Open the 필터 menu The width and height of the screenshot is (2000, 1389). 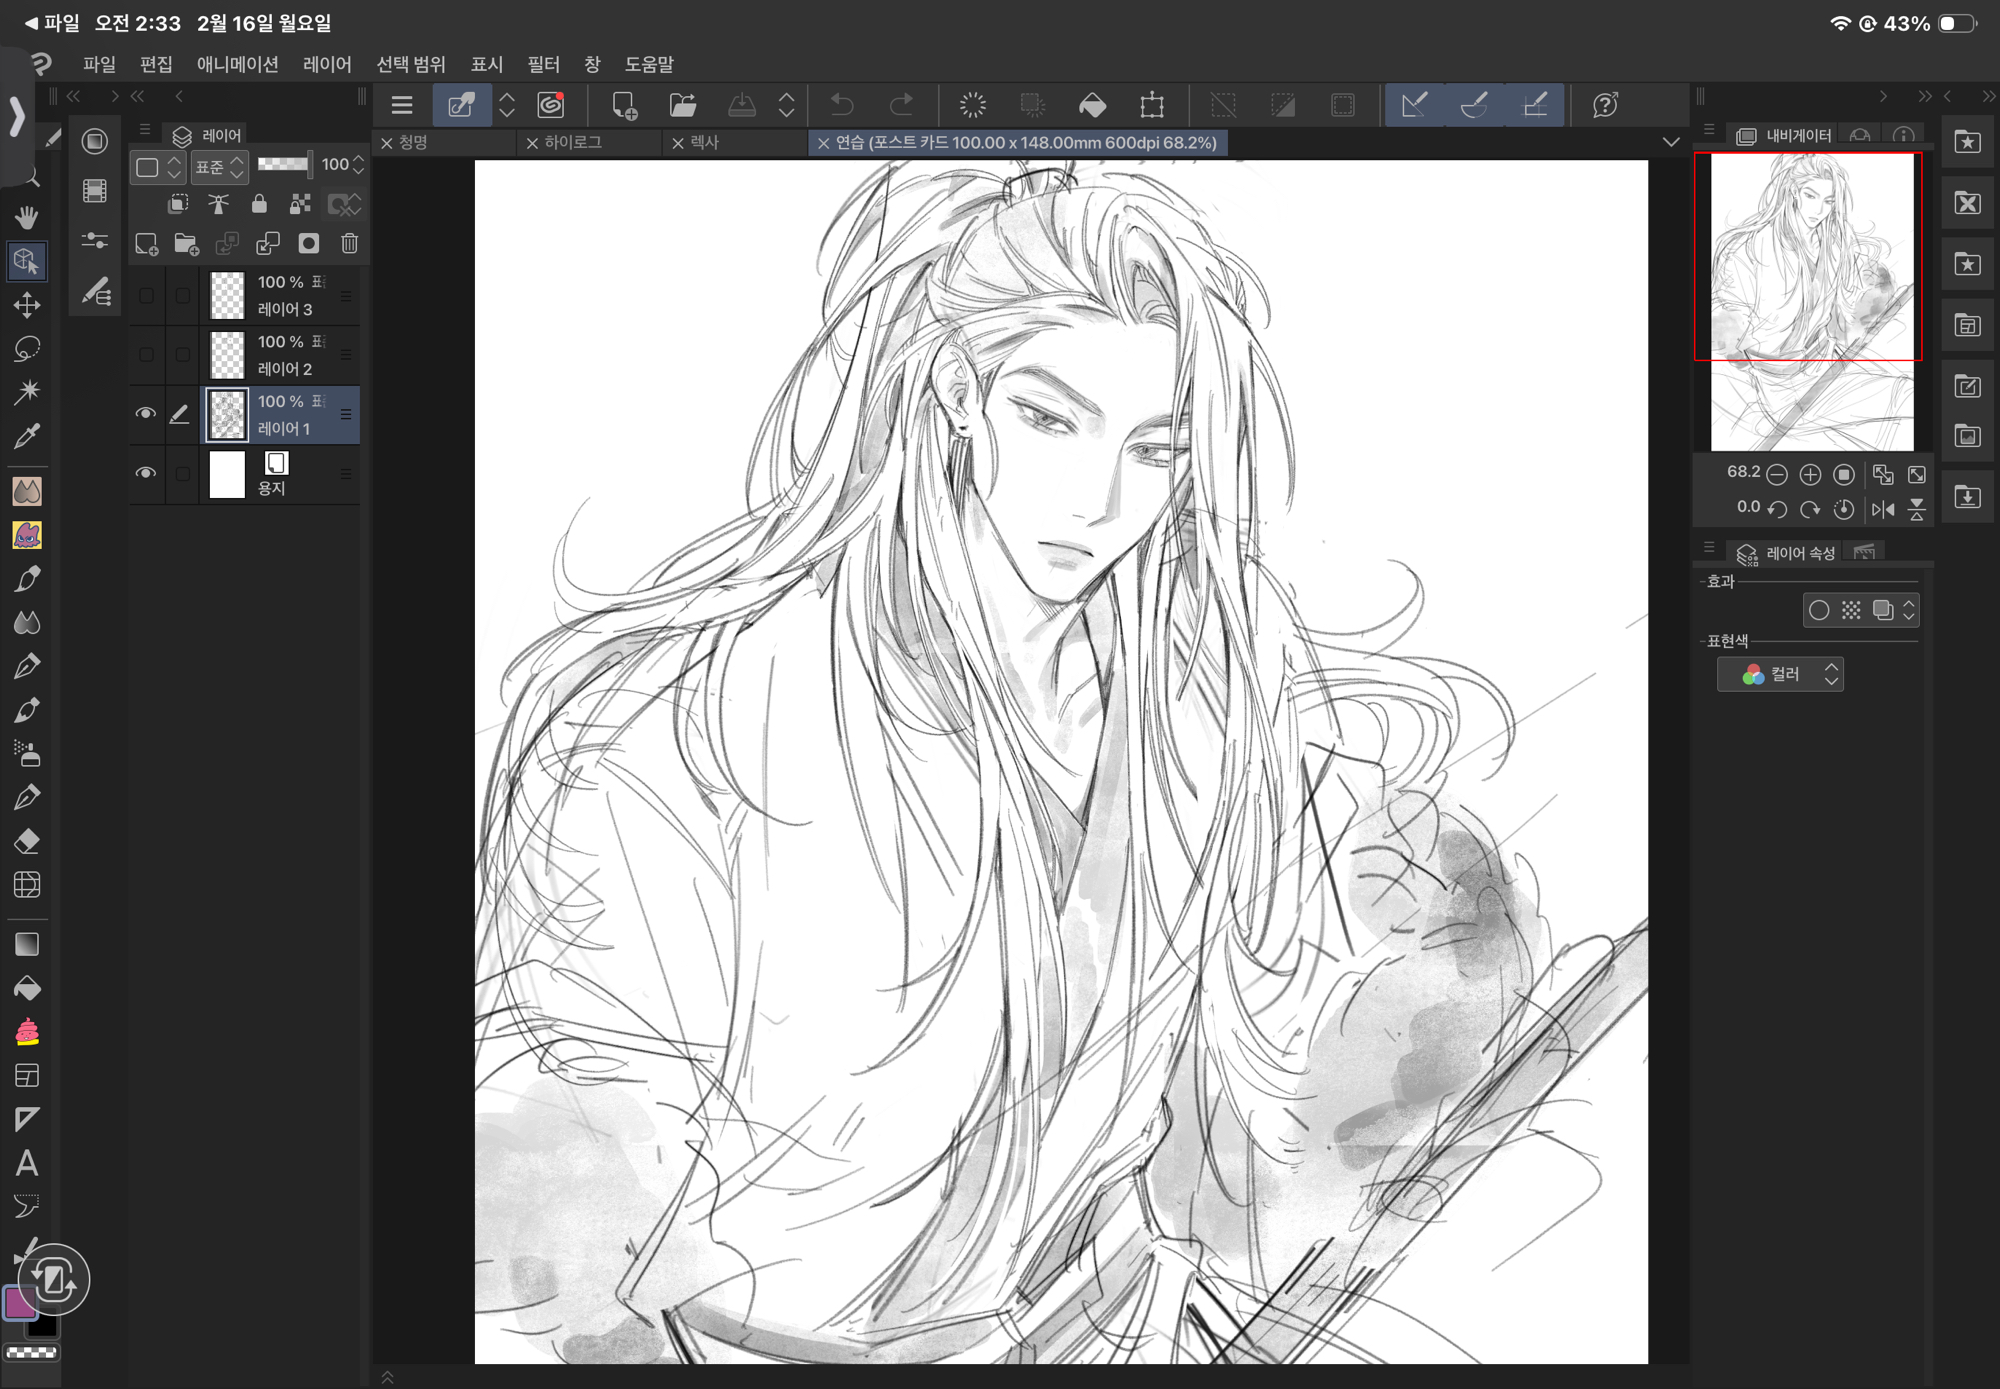click(x=543, y=64)
